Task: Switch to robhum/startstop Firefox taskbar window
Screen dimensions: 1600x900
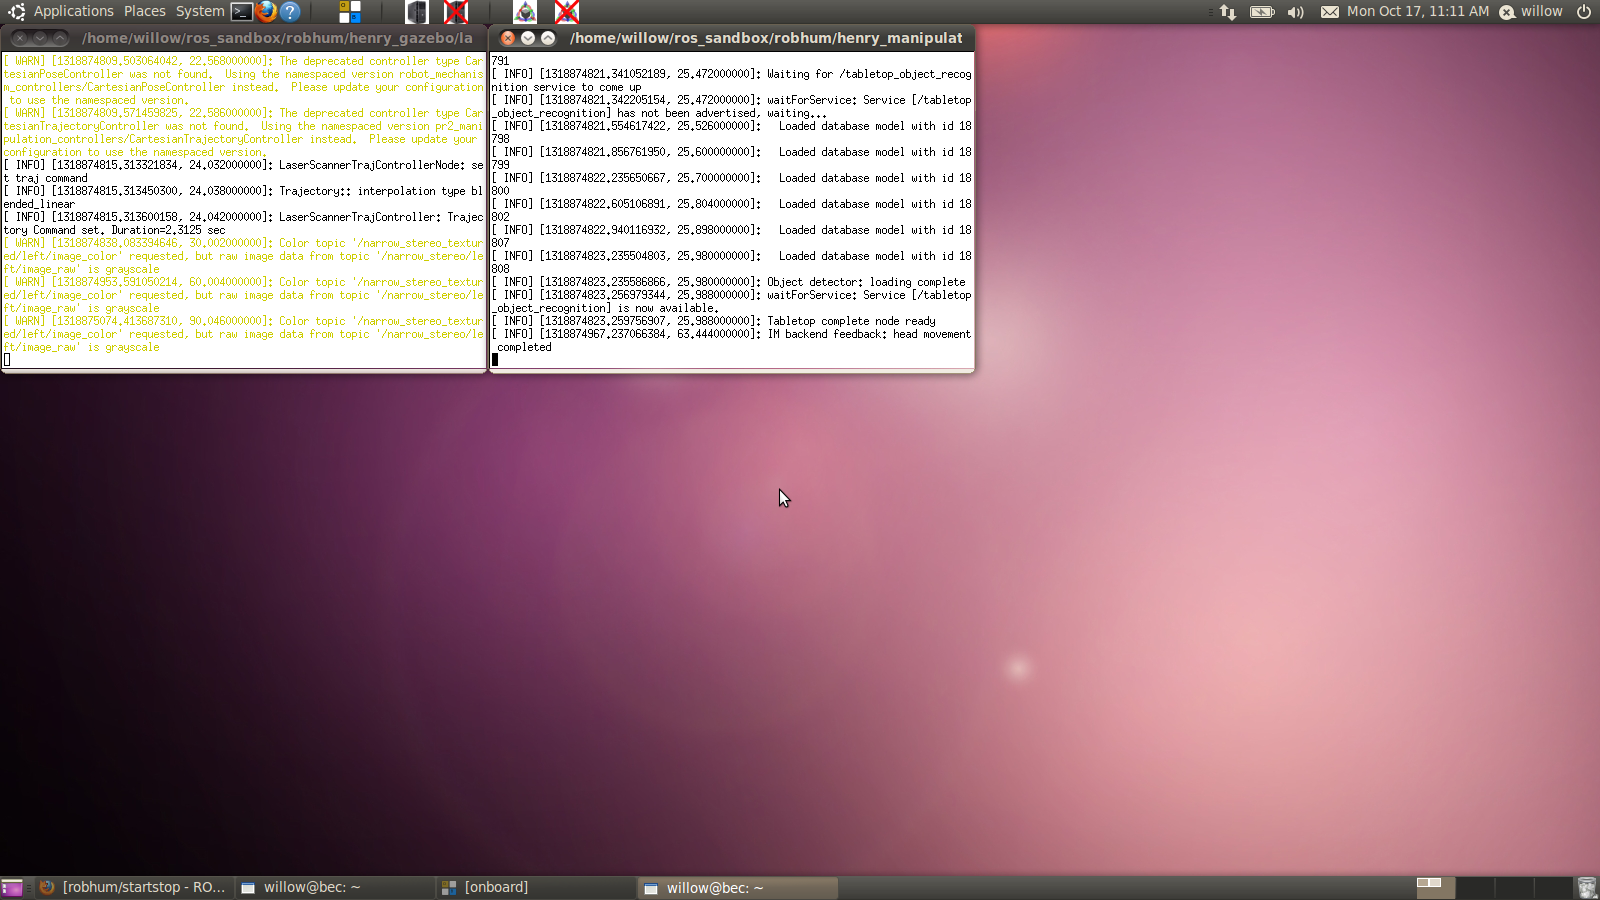Action: click(134, 887)
